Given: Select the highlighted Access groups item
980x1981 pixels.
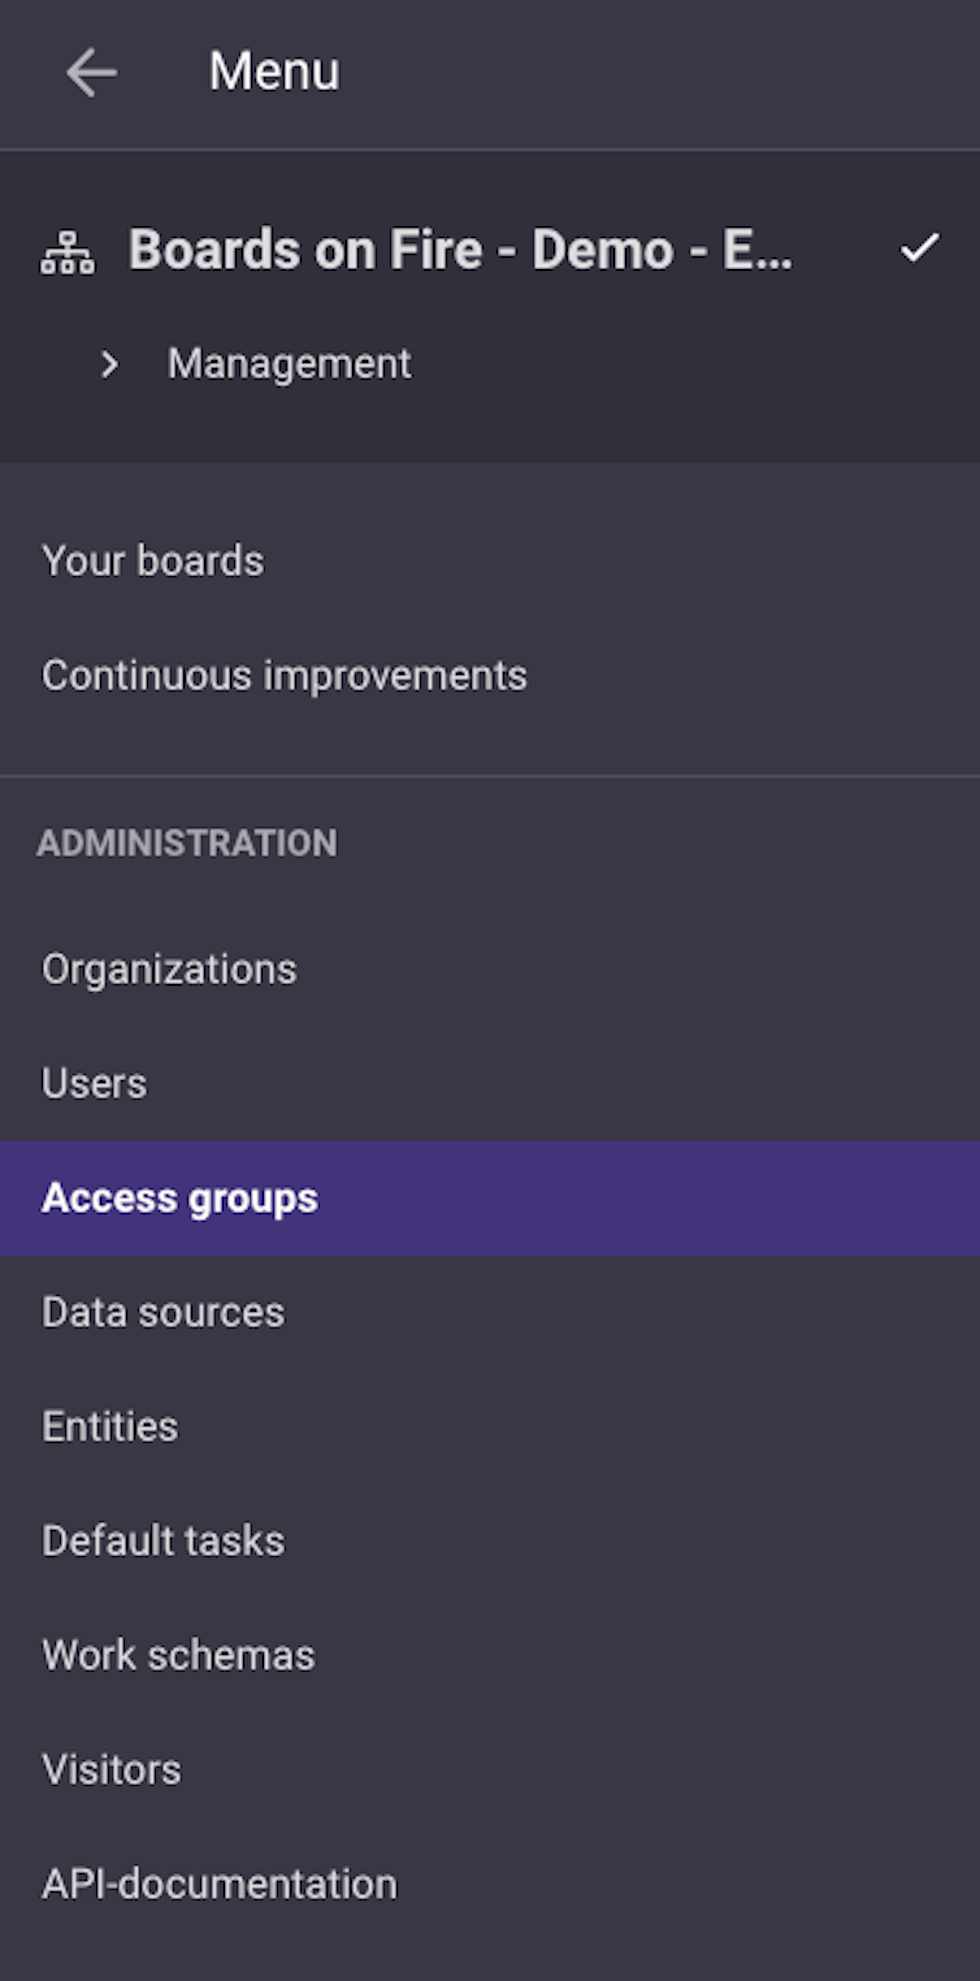Looking at the screenshot, I should click(x=490, y=1198).
